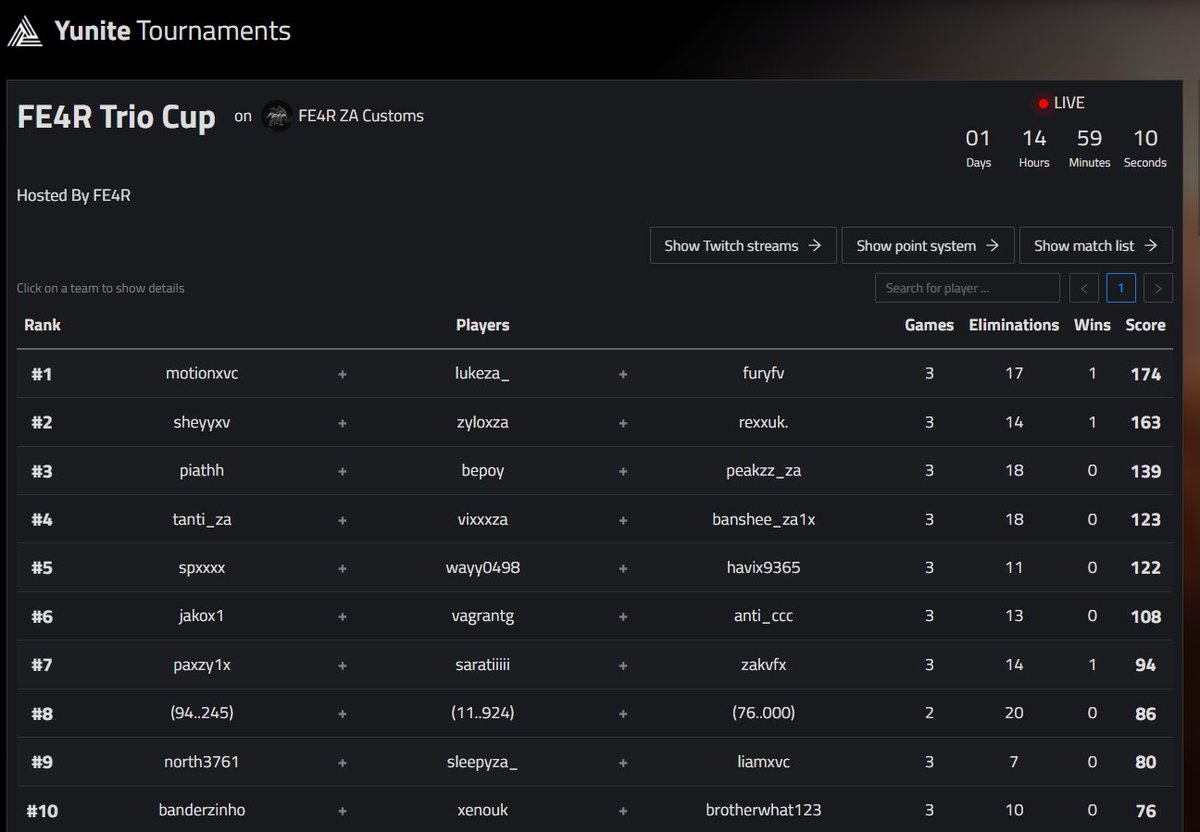
Task: Focus the Search for player field
Action: tap(967, 288)
